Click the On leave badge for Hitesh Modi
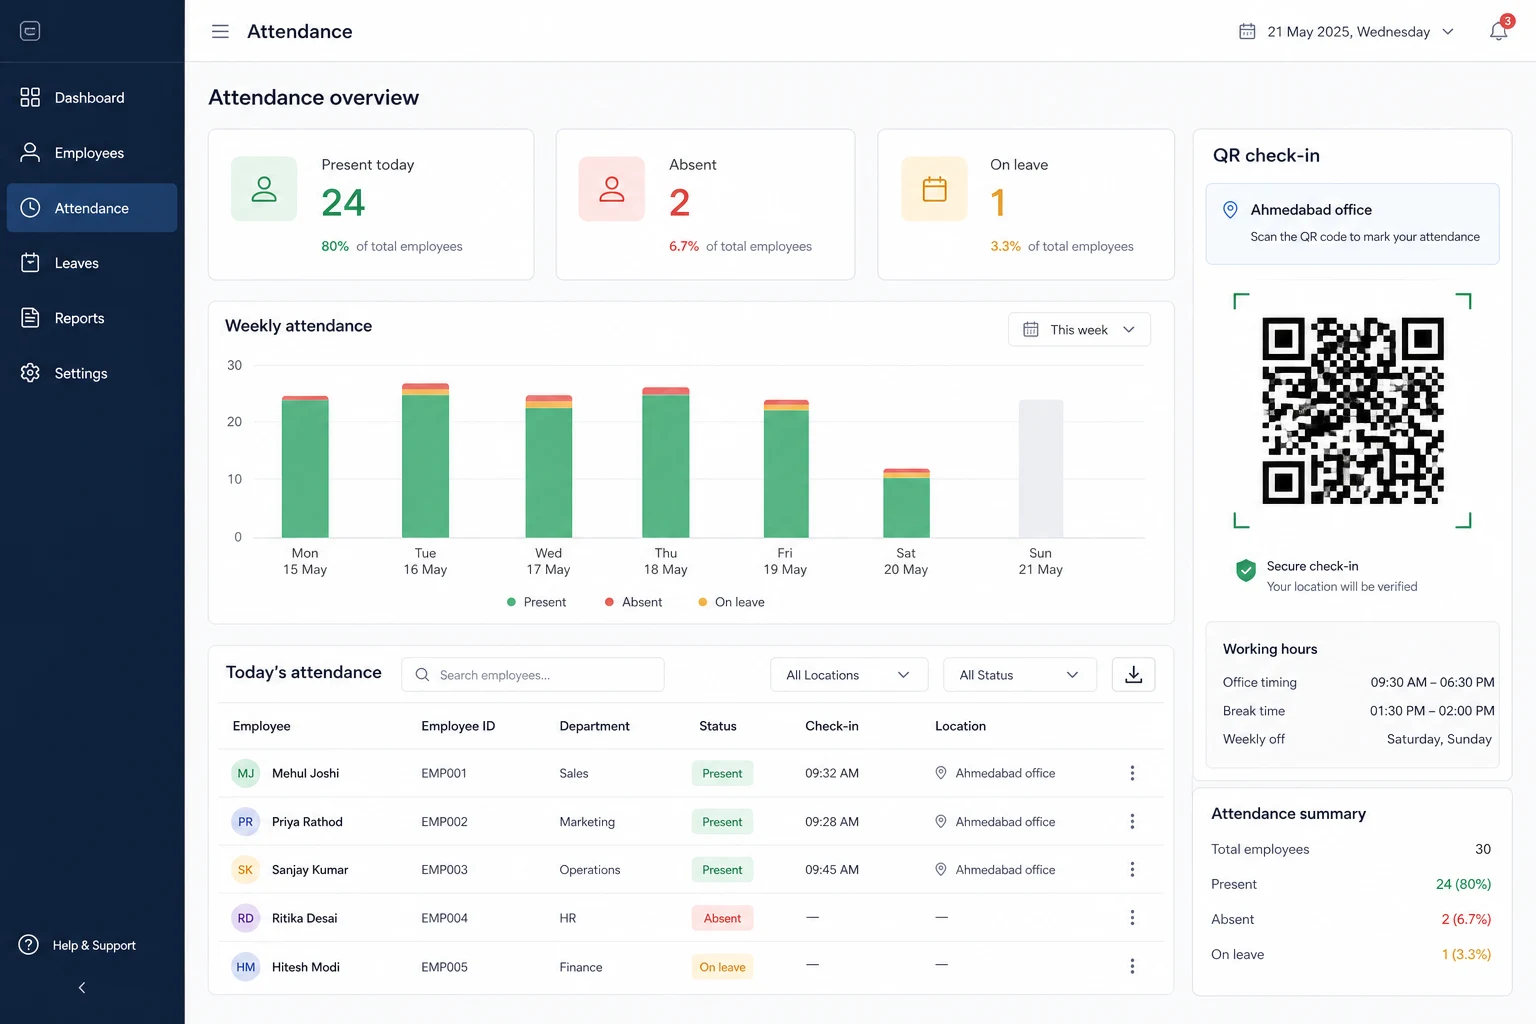 [722, 967]
